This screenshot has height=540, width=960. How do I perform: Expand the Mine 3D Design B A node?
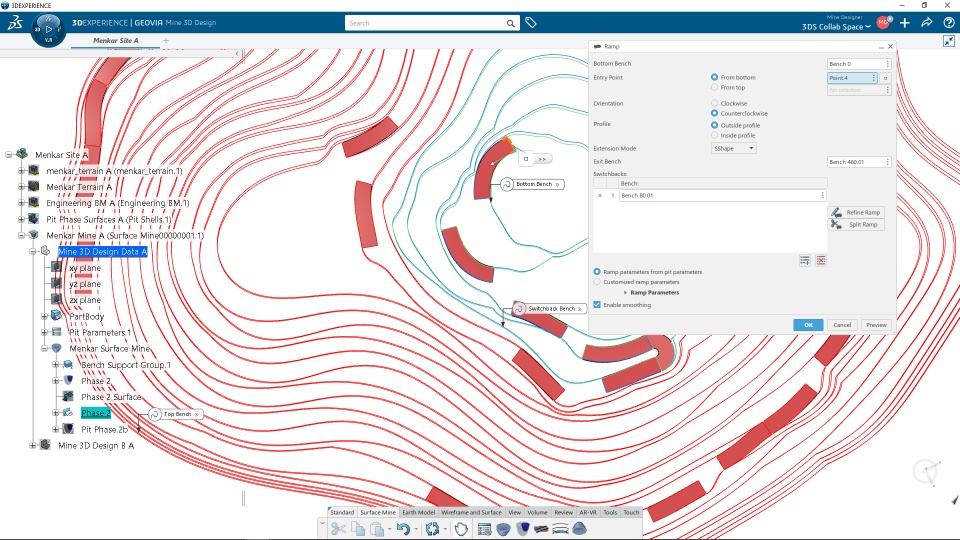tap(32, 445)
